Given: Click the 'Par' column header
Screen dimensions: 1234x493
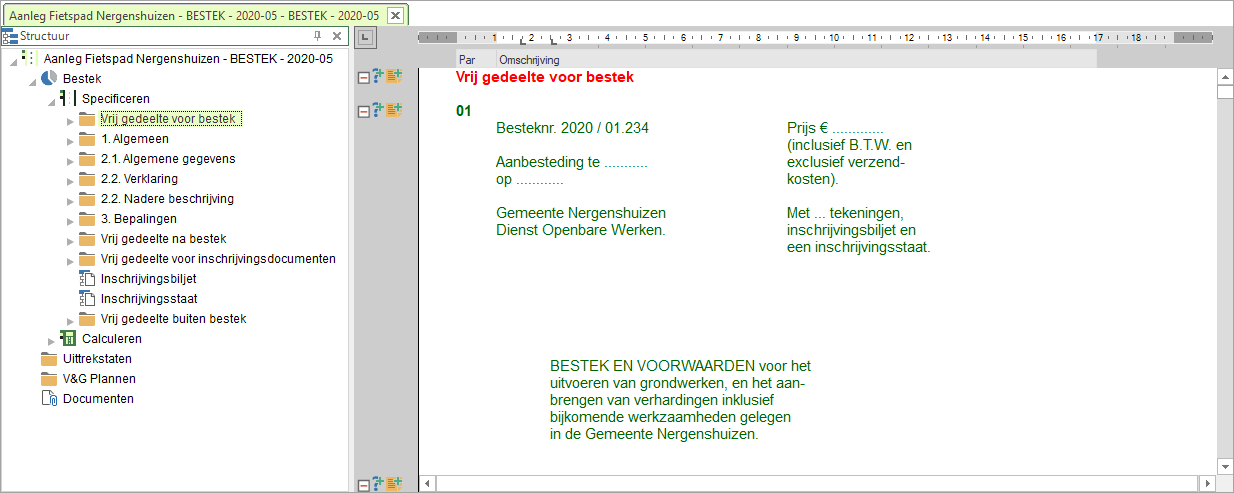Looking at the screenshot, I should pyautogui.click(x=474, y=60).
